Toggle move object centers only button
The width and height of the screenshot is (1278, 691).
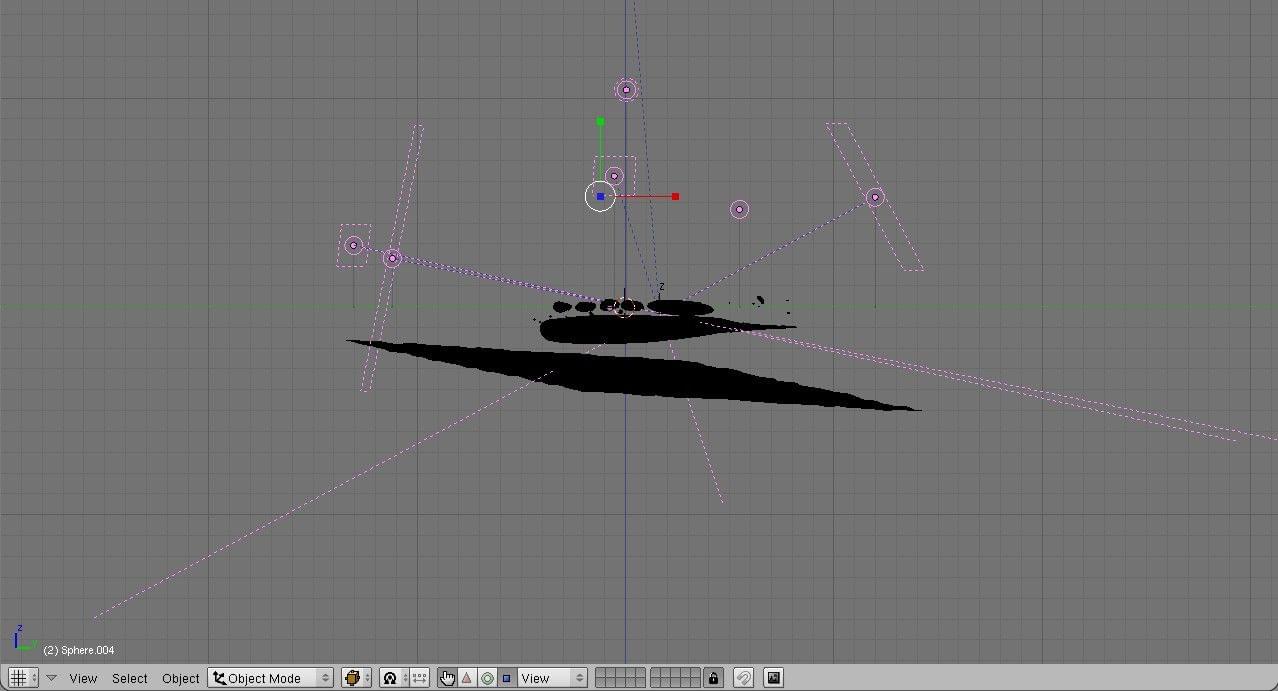pyautogui.click(x=419, y=678)
